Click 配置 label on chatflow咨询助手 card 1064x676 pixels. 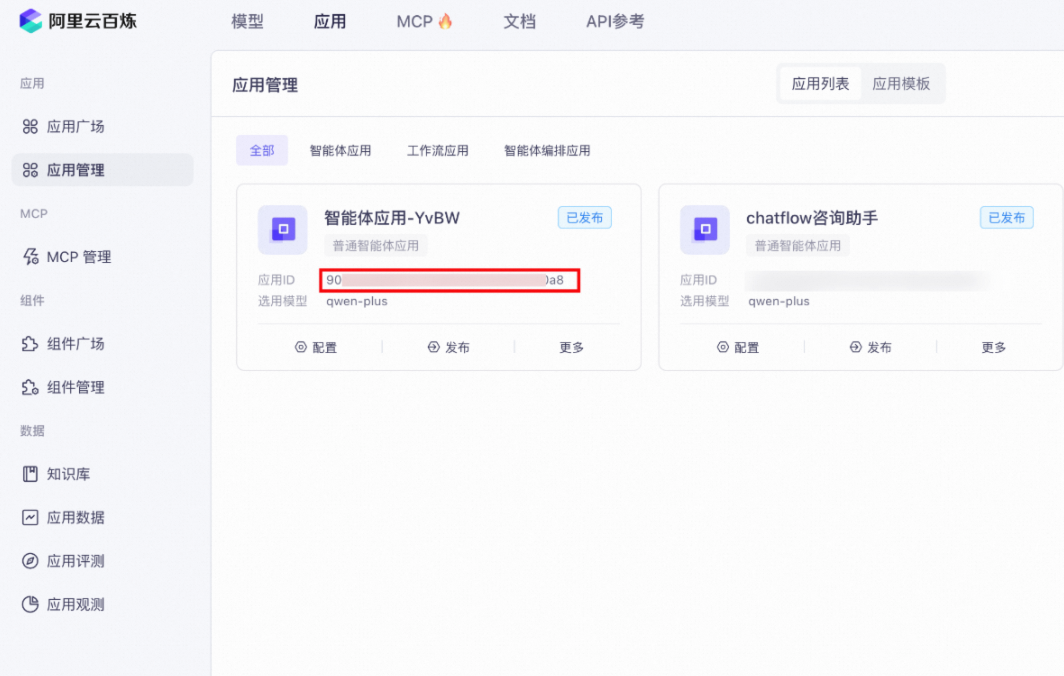746,348
